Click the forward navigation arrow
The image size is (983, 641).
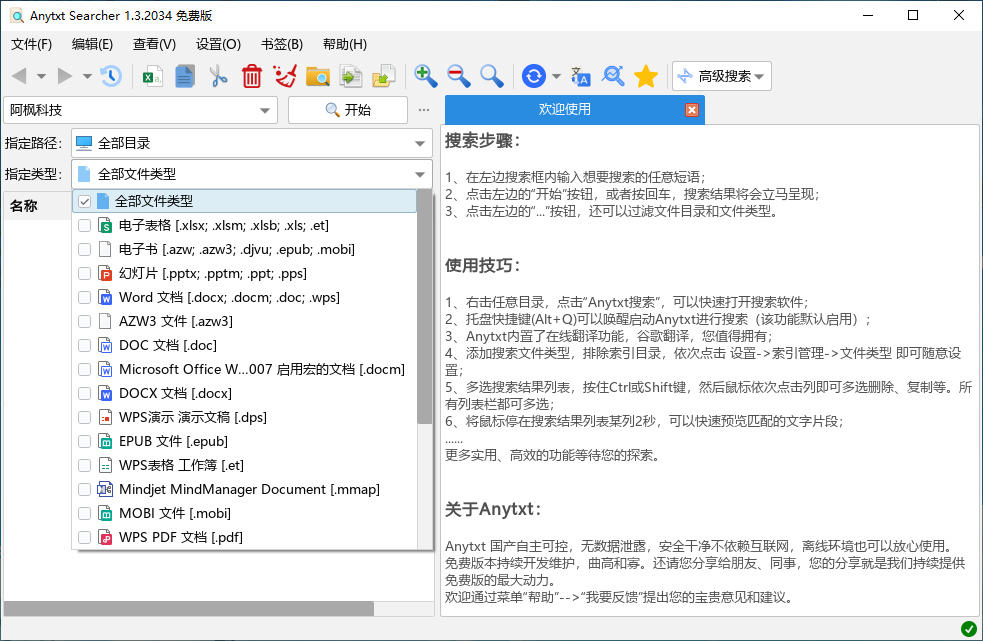(65, 77)
